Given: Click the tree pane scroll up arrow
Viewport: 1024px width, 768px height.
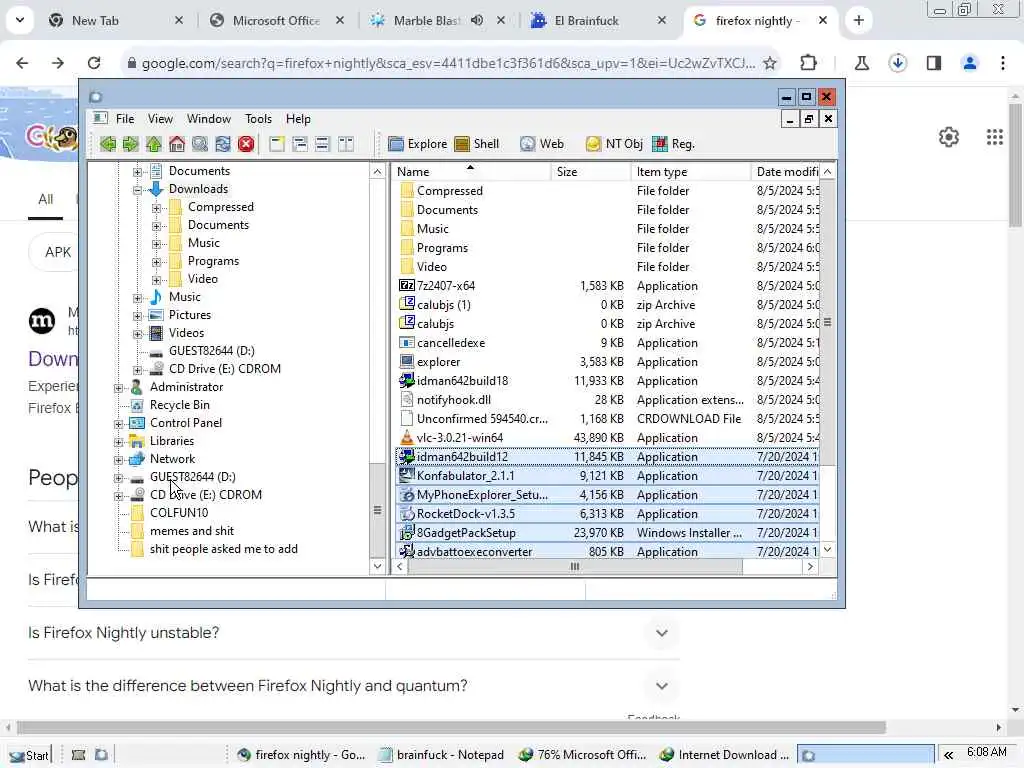Looking at the screenshot, I should (377, 172).
